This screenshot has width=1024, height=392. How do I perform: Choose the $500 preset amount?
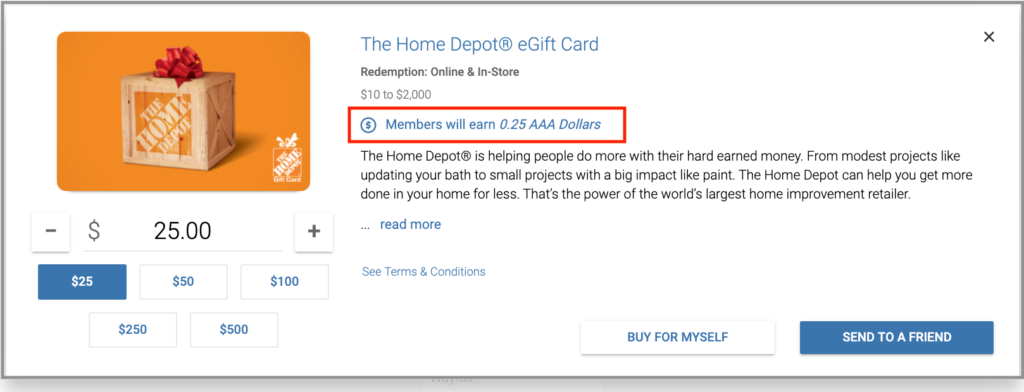click(x=234, y=330)
